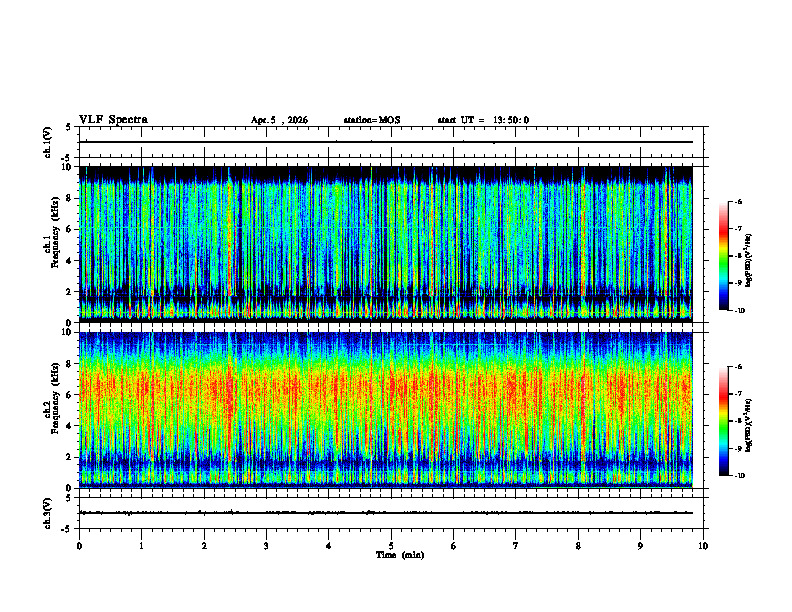This screenshot has width=792, height=612.
Task: Click the ch.2 colorbar "-7" tick label
Action: pos(738,394)
